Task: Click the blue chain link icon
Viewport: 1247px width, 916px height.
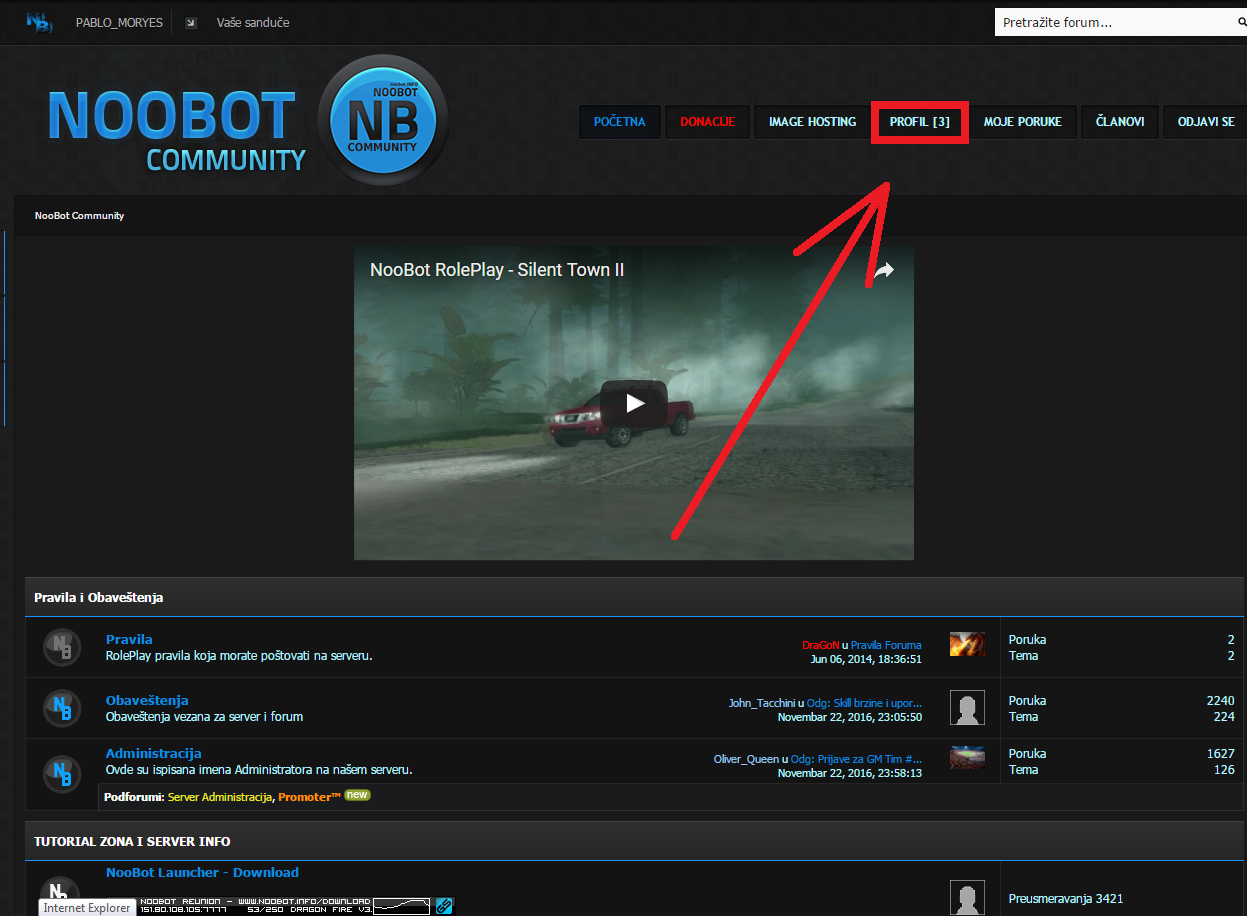Action: (444, 905)
